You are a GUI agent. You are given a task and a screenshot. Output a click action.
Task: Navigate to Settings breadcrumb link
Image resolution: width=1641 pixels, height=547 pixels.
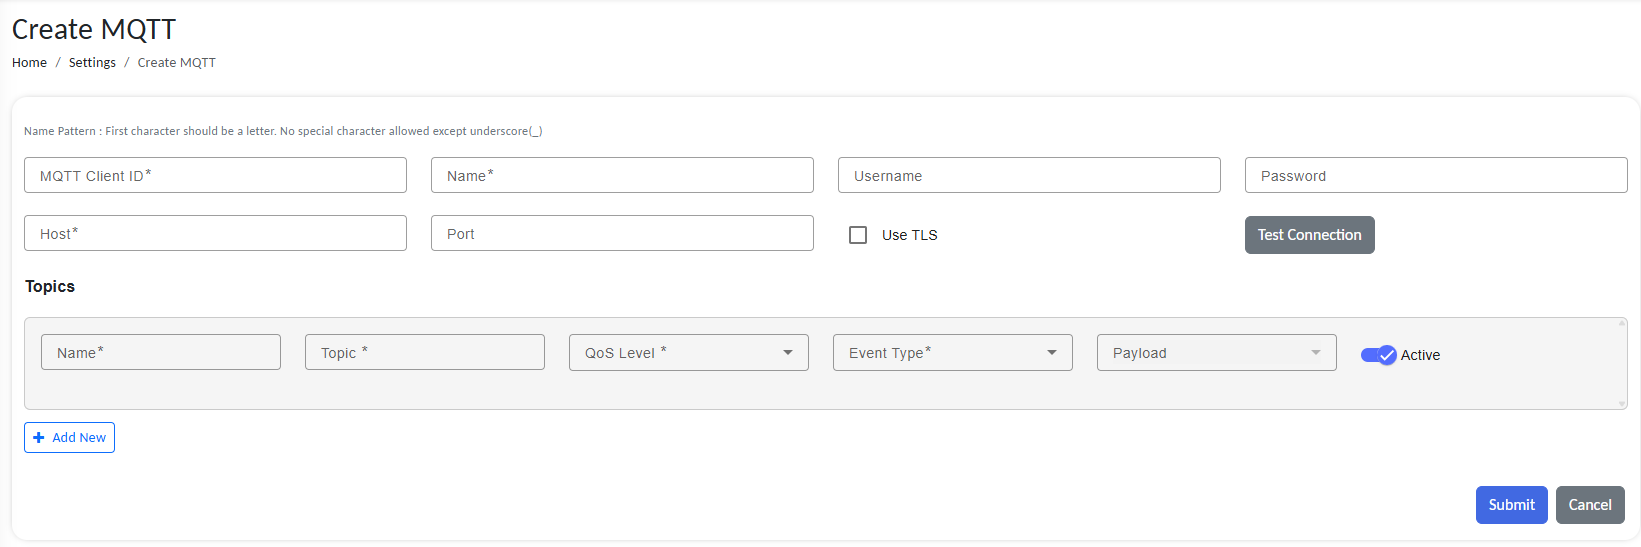(92, 62)
